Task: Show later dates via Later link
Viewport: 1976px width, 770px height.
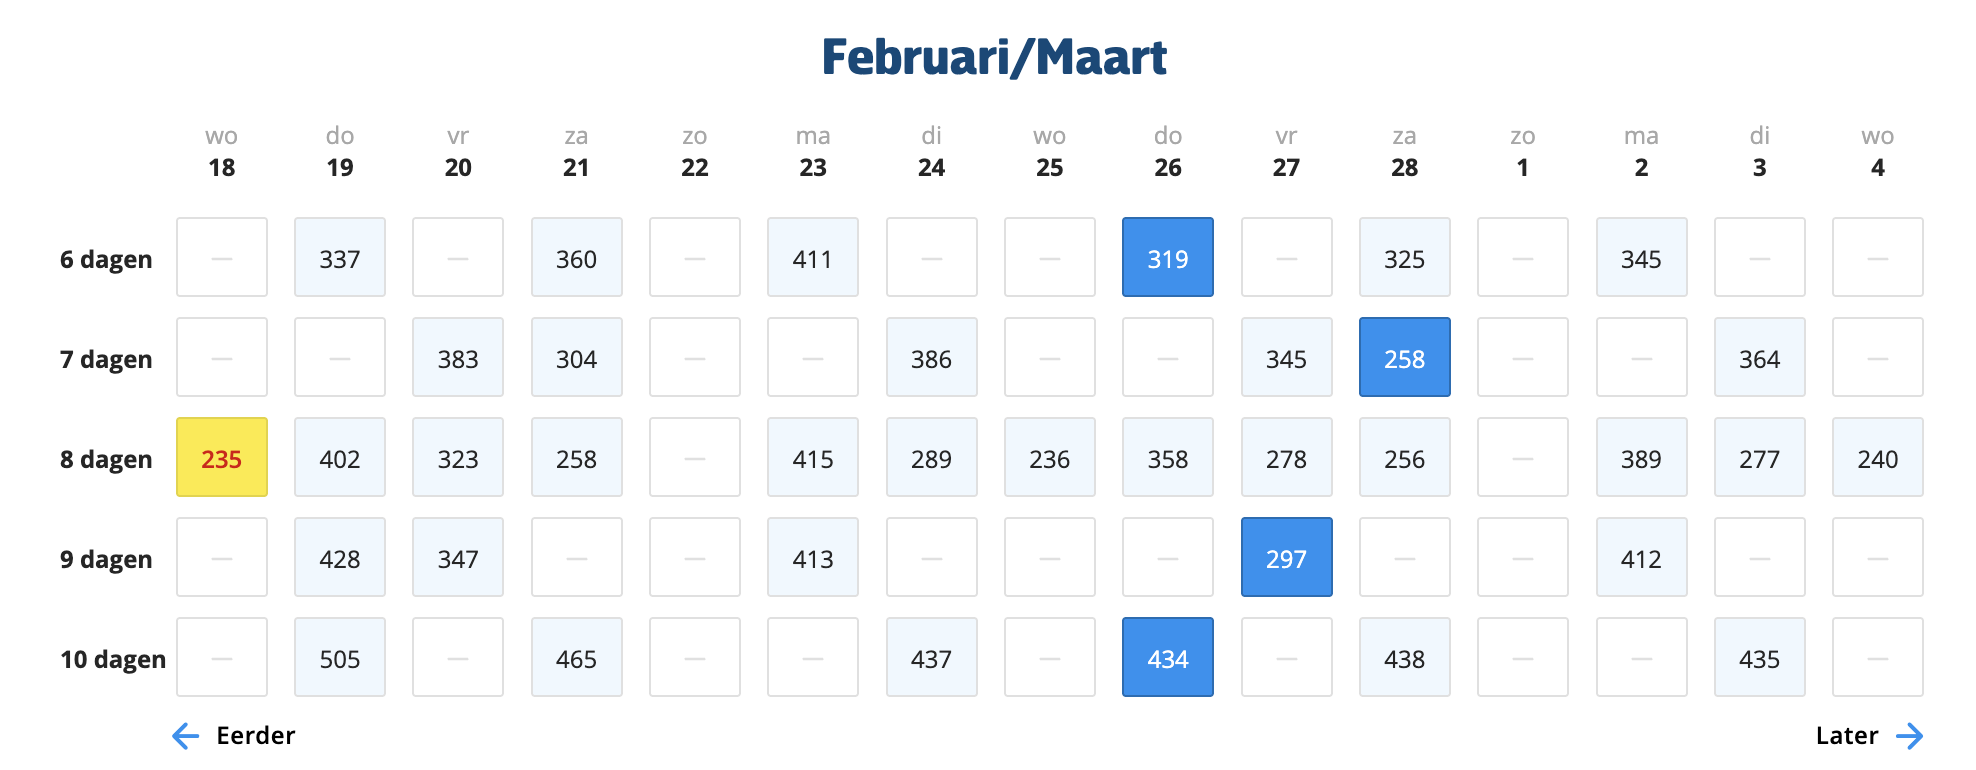Action: click(x=1846, y=736)
